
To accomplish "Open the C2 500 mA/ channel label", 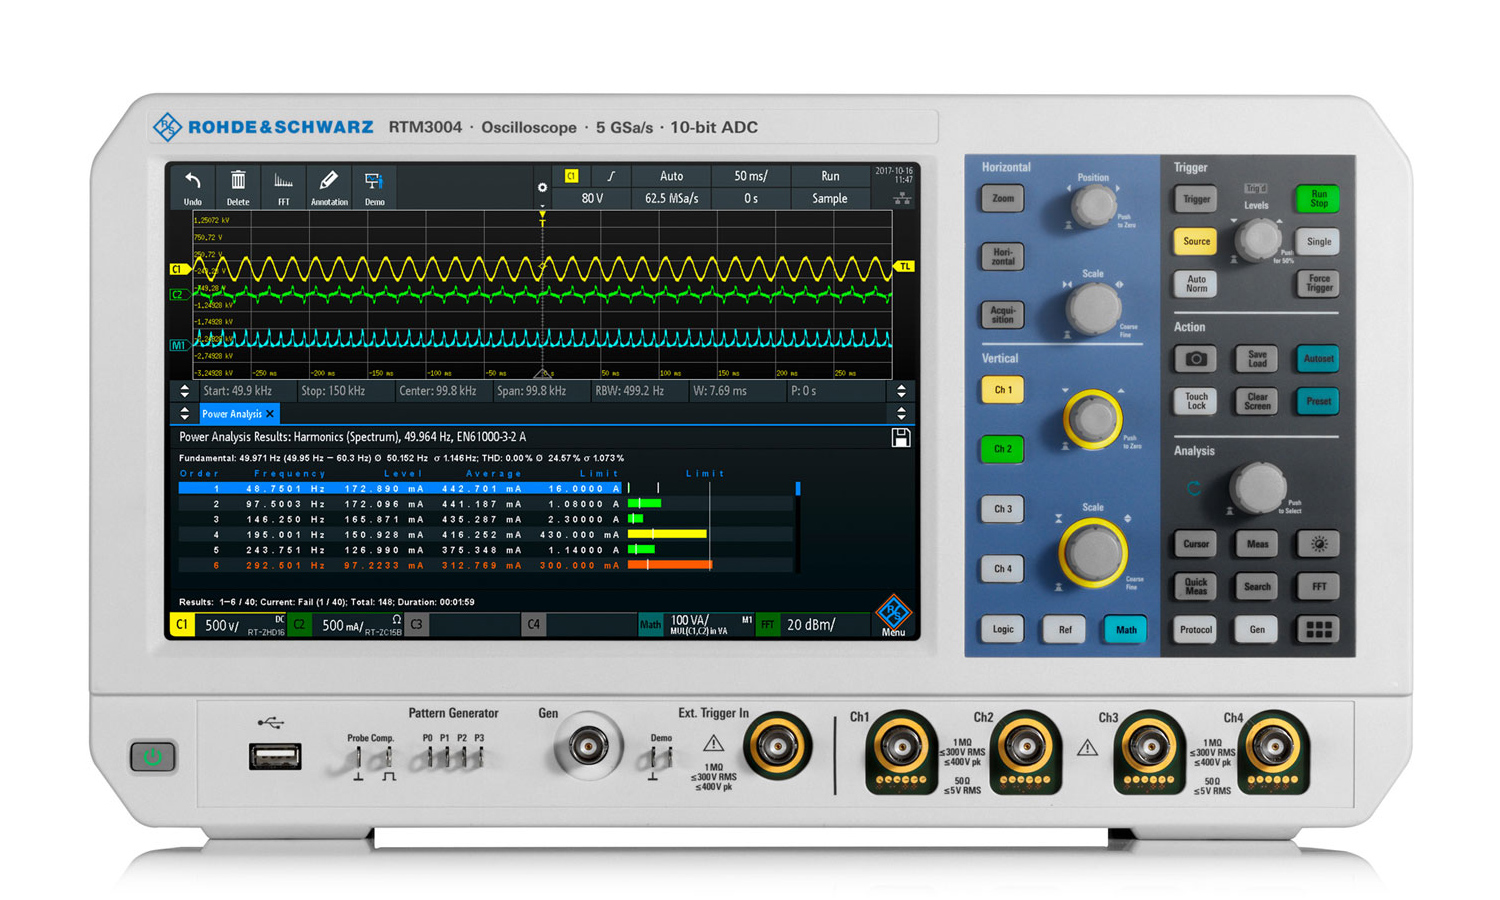I will pyautogui.click(x=347, y=625).
